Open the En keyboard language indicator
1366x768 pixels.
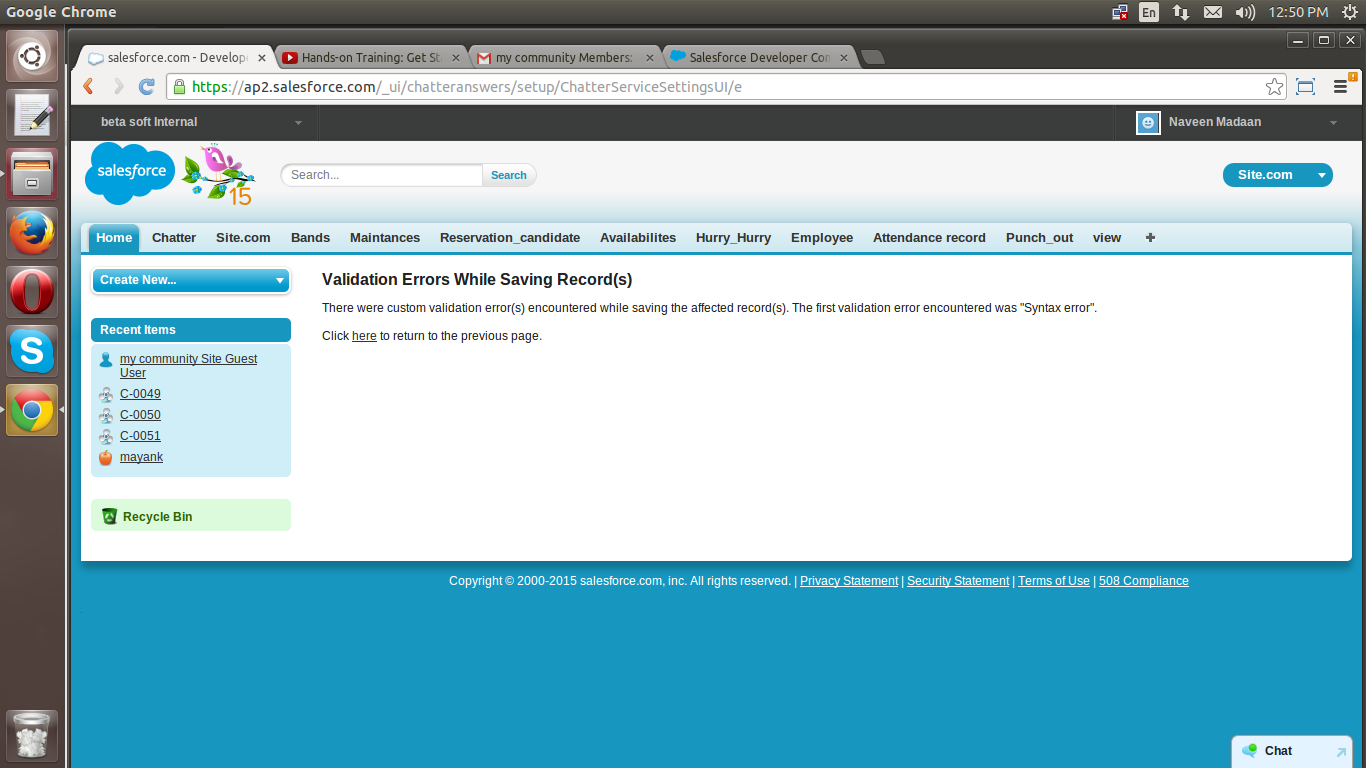[1149, 12]
